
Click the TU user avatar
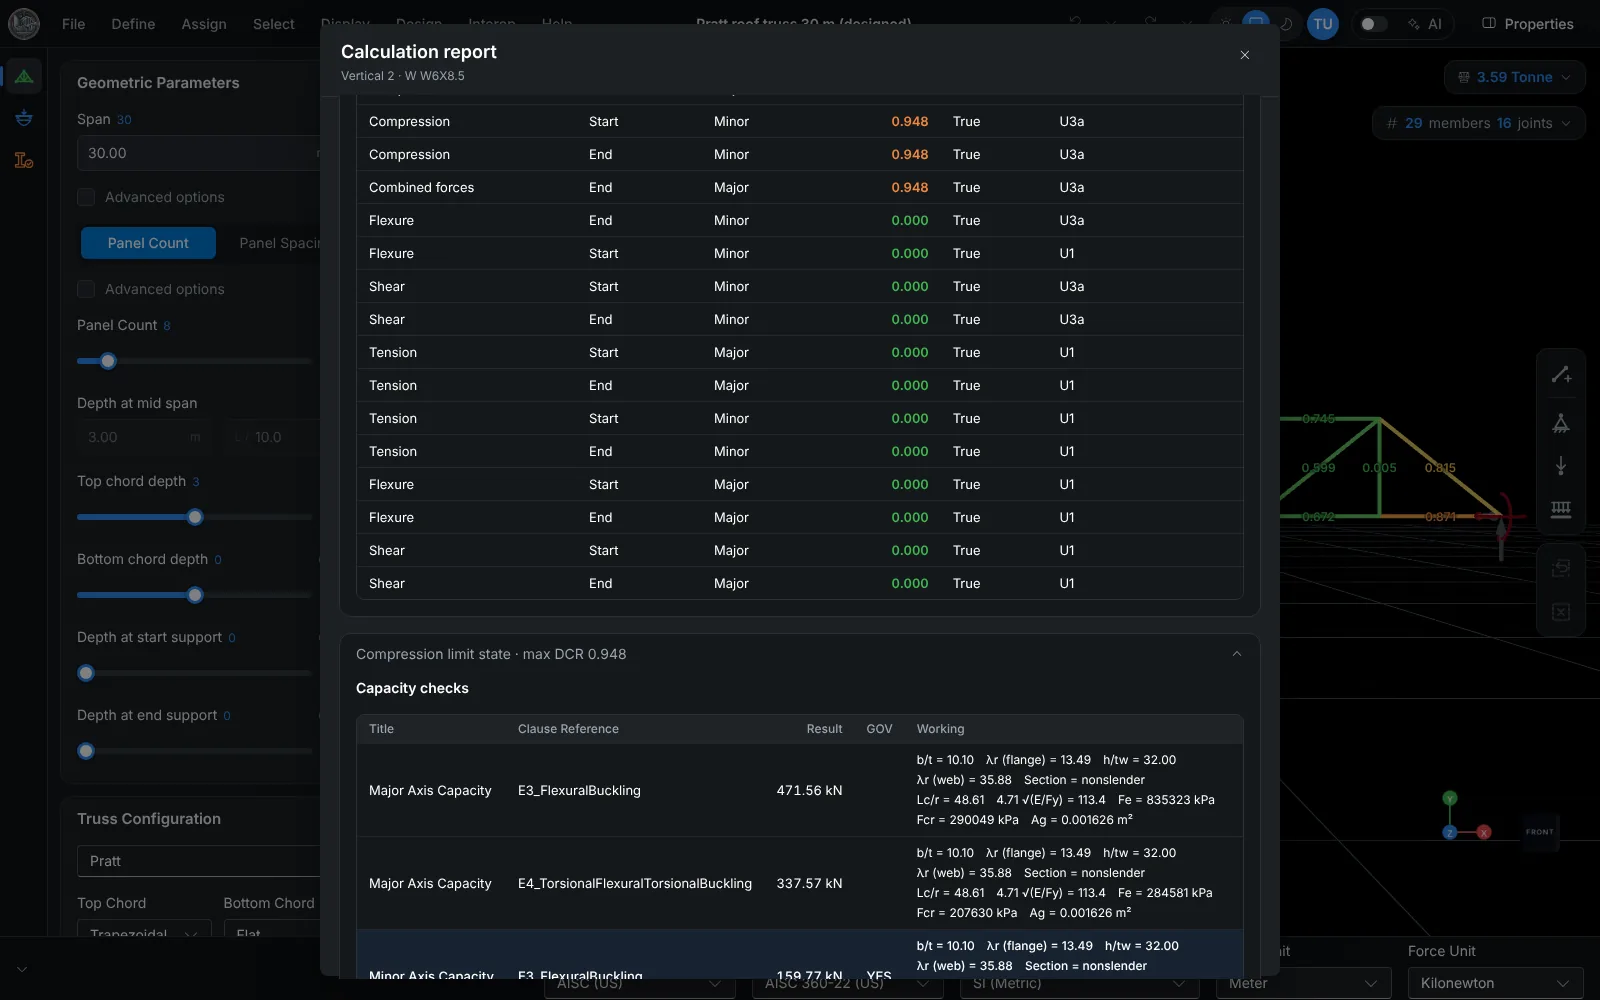coord(1323,24)
